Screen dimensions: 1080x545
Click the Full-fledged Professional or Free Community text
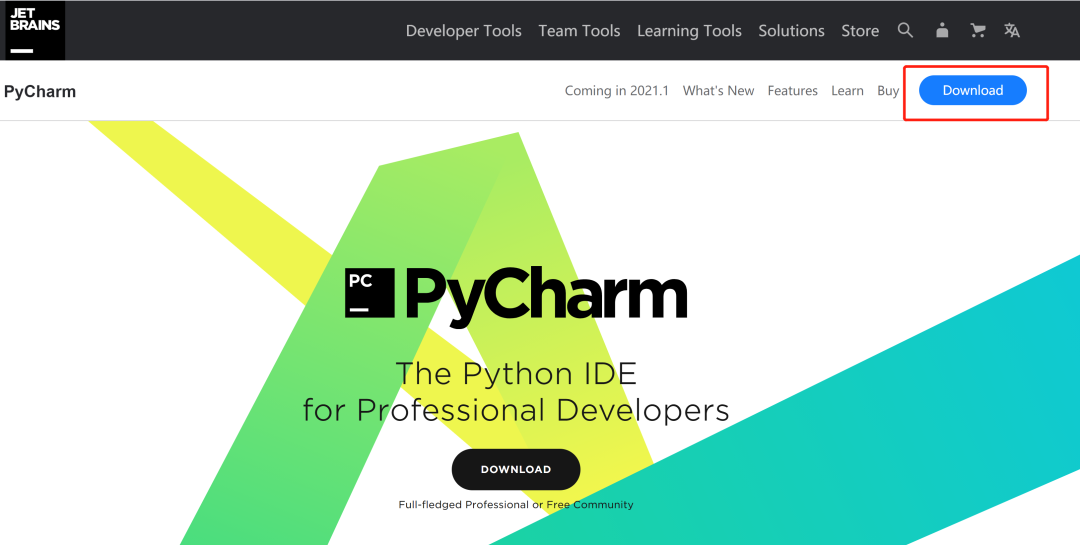pyautogui.click(x=516, y=505)
